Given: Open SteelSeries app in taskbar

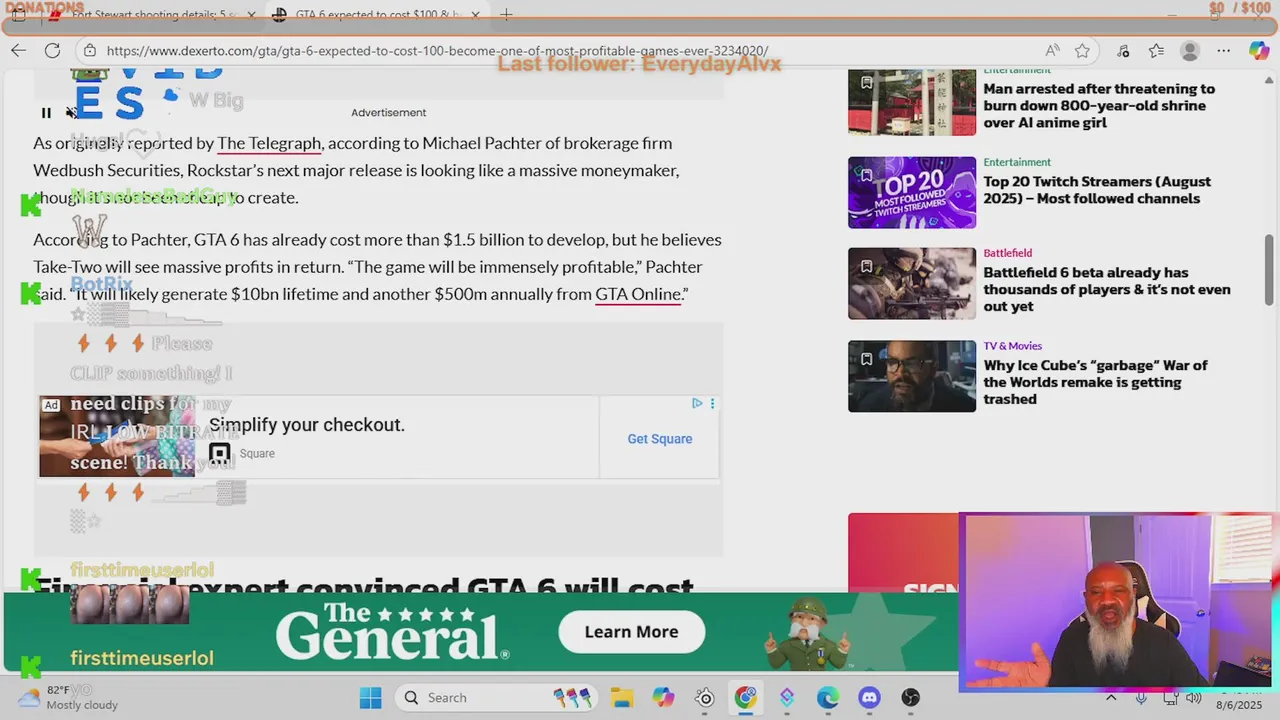Looking at the screenshot, I should click(705, 698).
